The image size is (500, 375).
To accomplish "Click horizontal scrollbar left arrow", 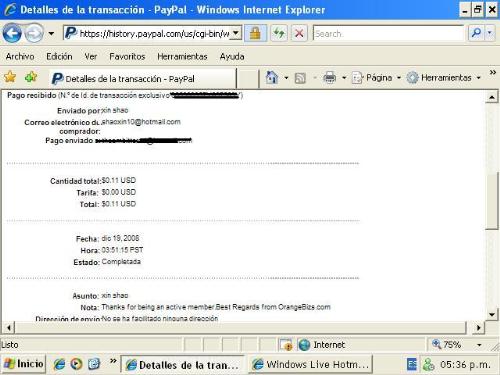I will coord(9,328).
